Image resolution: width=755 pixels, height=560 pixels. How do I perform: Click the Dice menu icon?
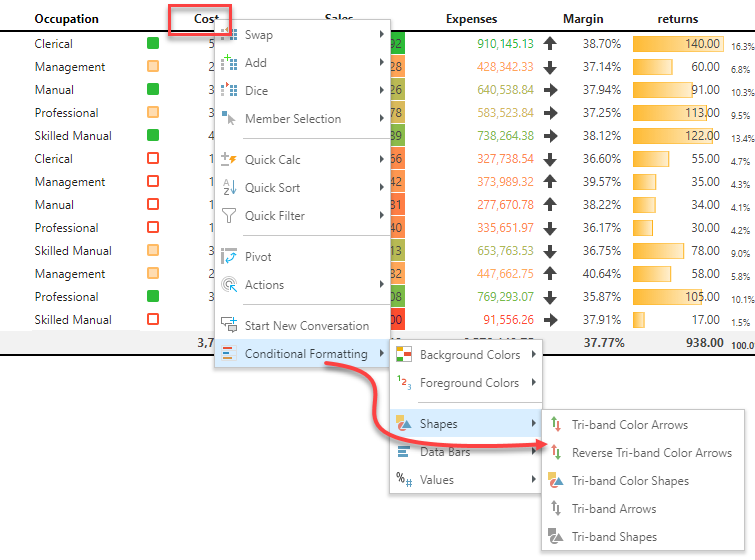coord(229,91)
